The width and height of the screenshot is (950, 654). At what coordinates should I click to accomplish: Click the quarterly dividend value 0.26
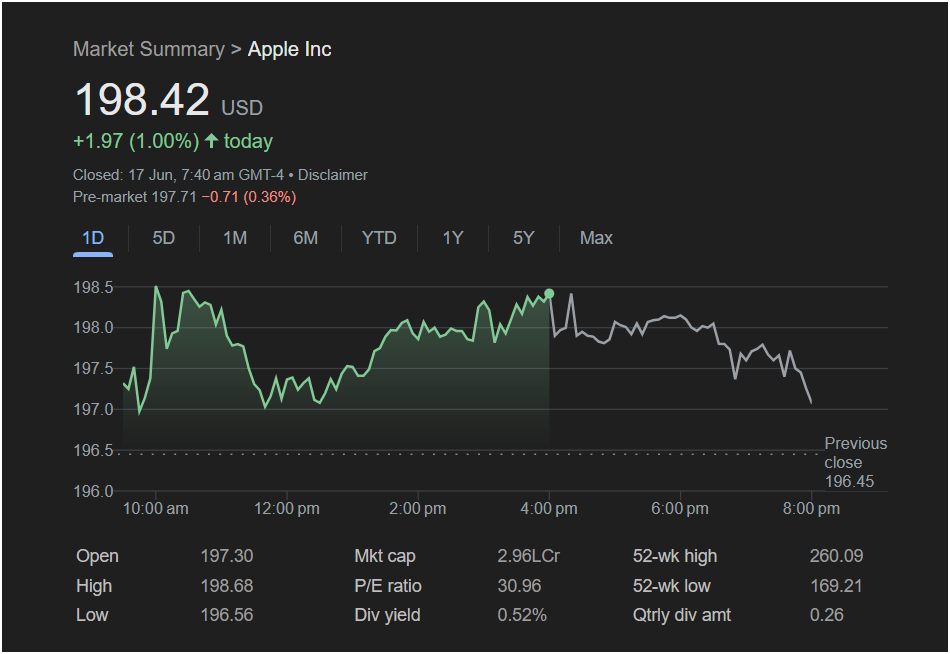[826, 615]
